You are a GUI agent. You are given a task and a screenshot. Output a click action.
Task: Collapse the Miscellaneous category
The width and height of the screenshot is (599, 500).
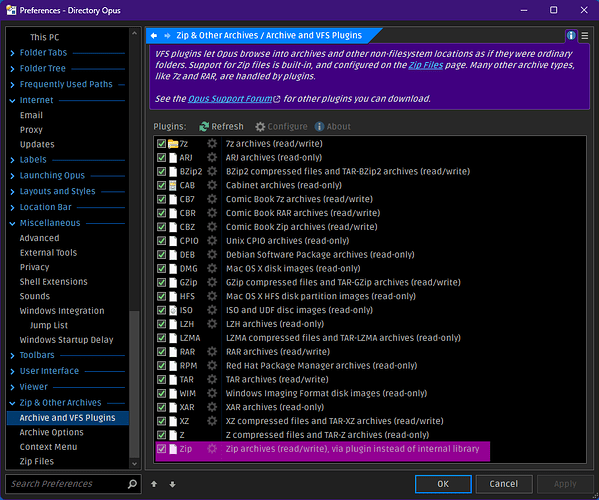pos(13,223)
